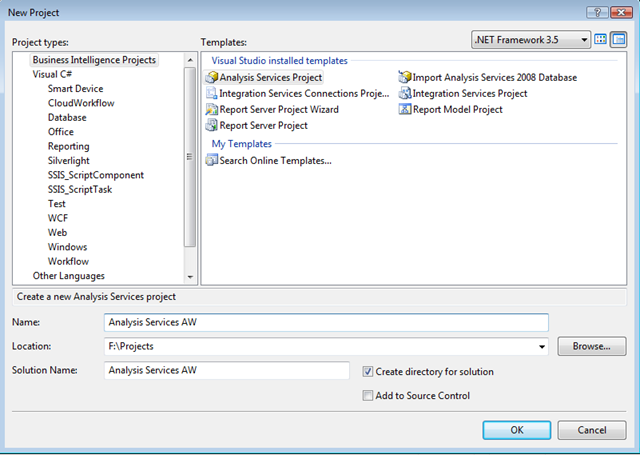Select Business Intelligence Projects project type

(94, 60)
